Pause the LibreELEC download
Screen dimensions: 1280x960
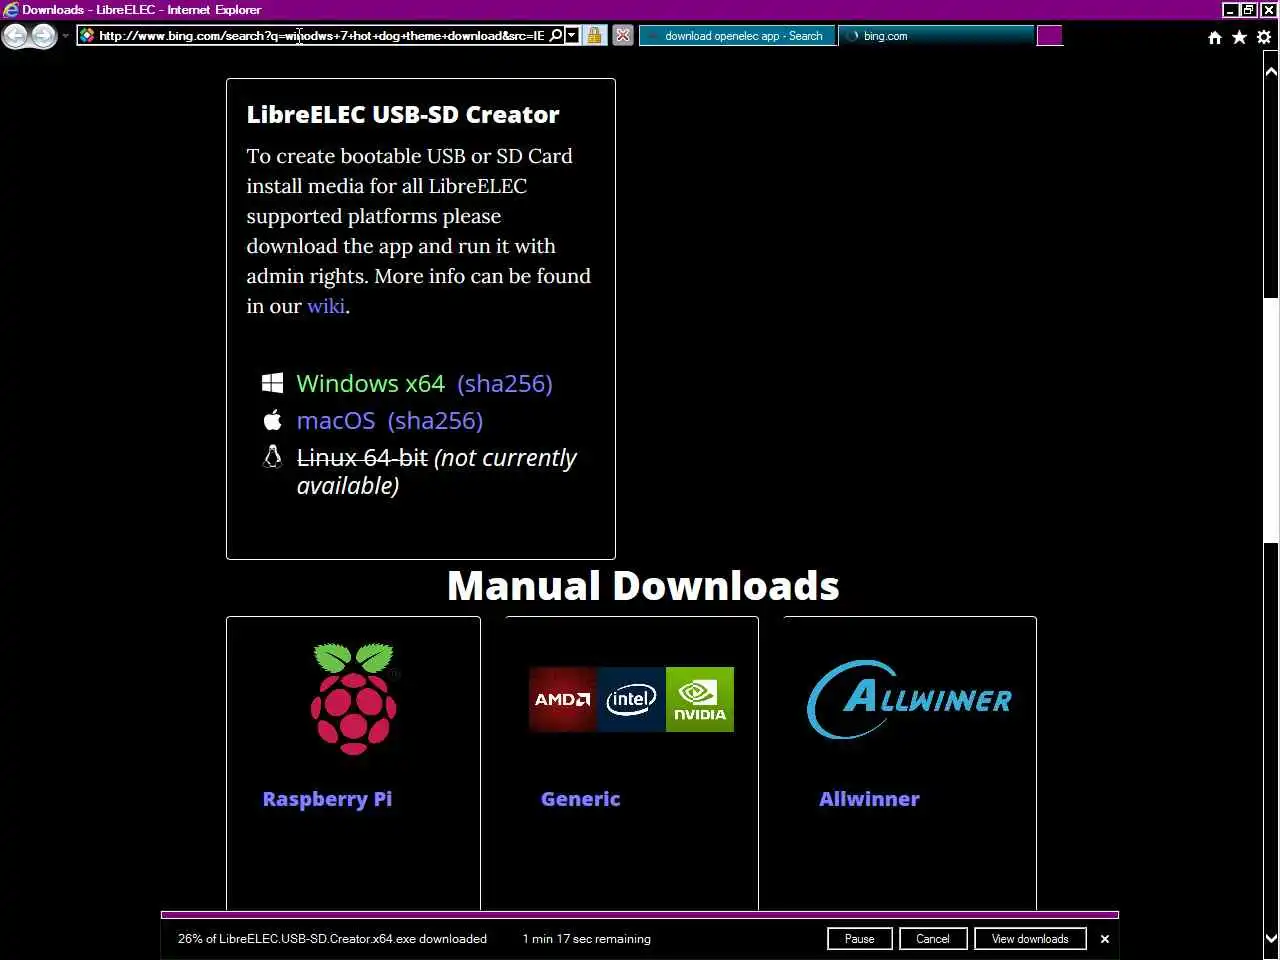(x=860, y=939)
